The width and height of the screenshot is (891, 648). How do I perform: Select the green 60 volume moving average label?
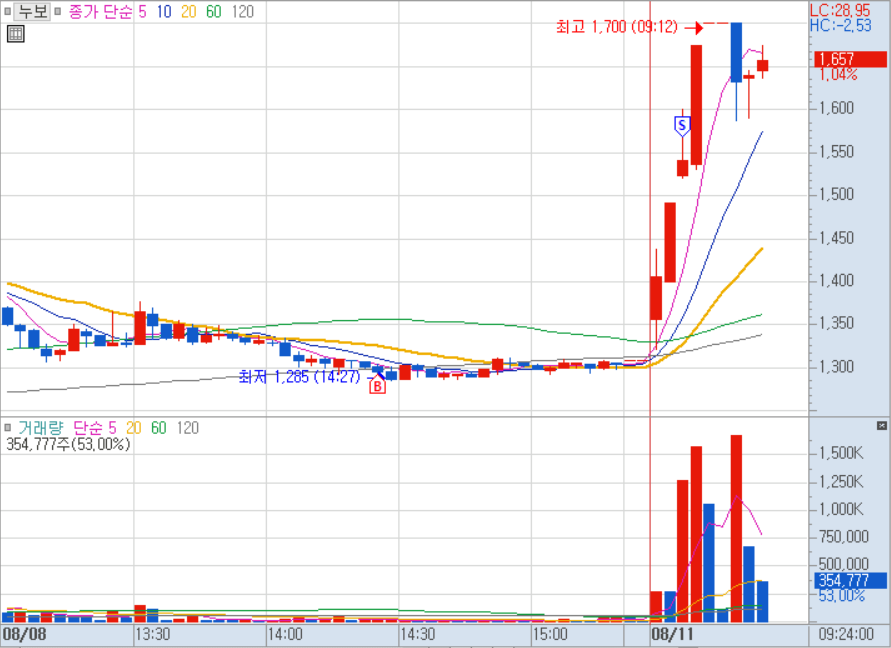[158, 428]
